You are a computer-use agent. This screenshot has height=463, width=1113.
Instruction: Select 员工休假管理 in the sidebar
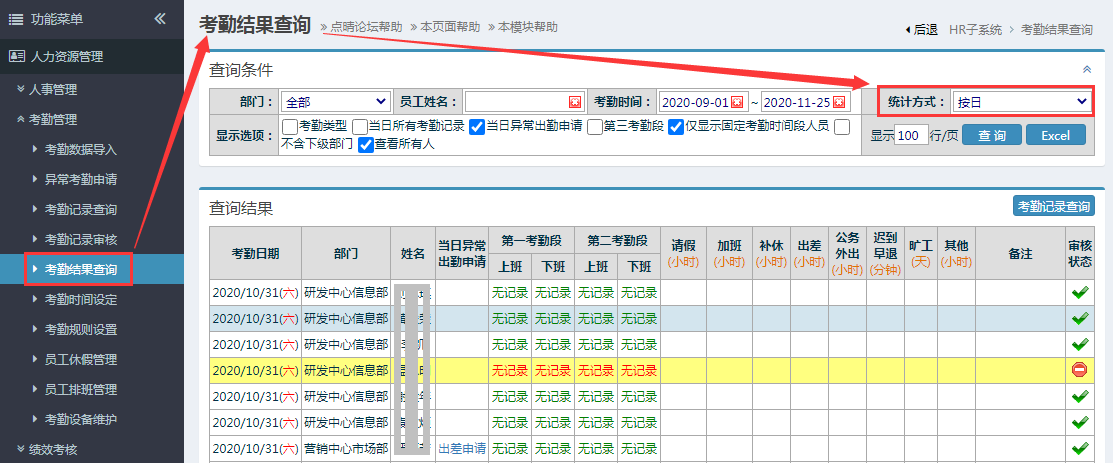[80, 359]
